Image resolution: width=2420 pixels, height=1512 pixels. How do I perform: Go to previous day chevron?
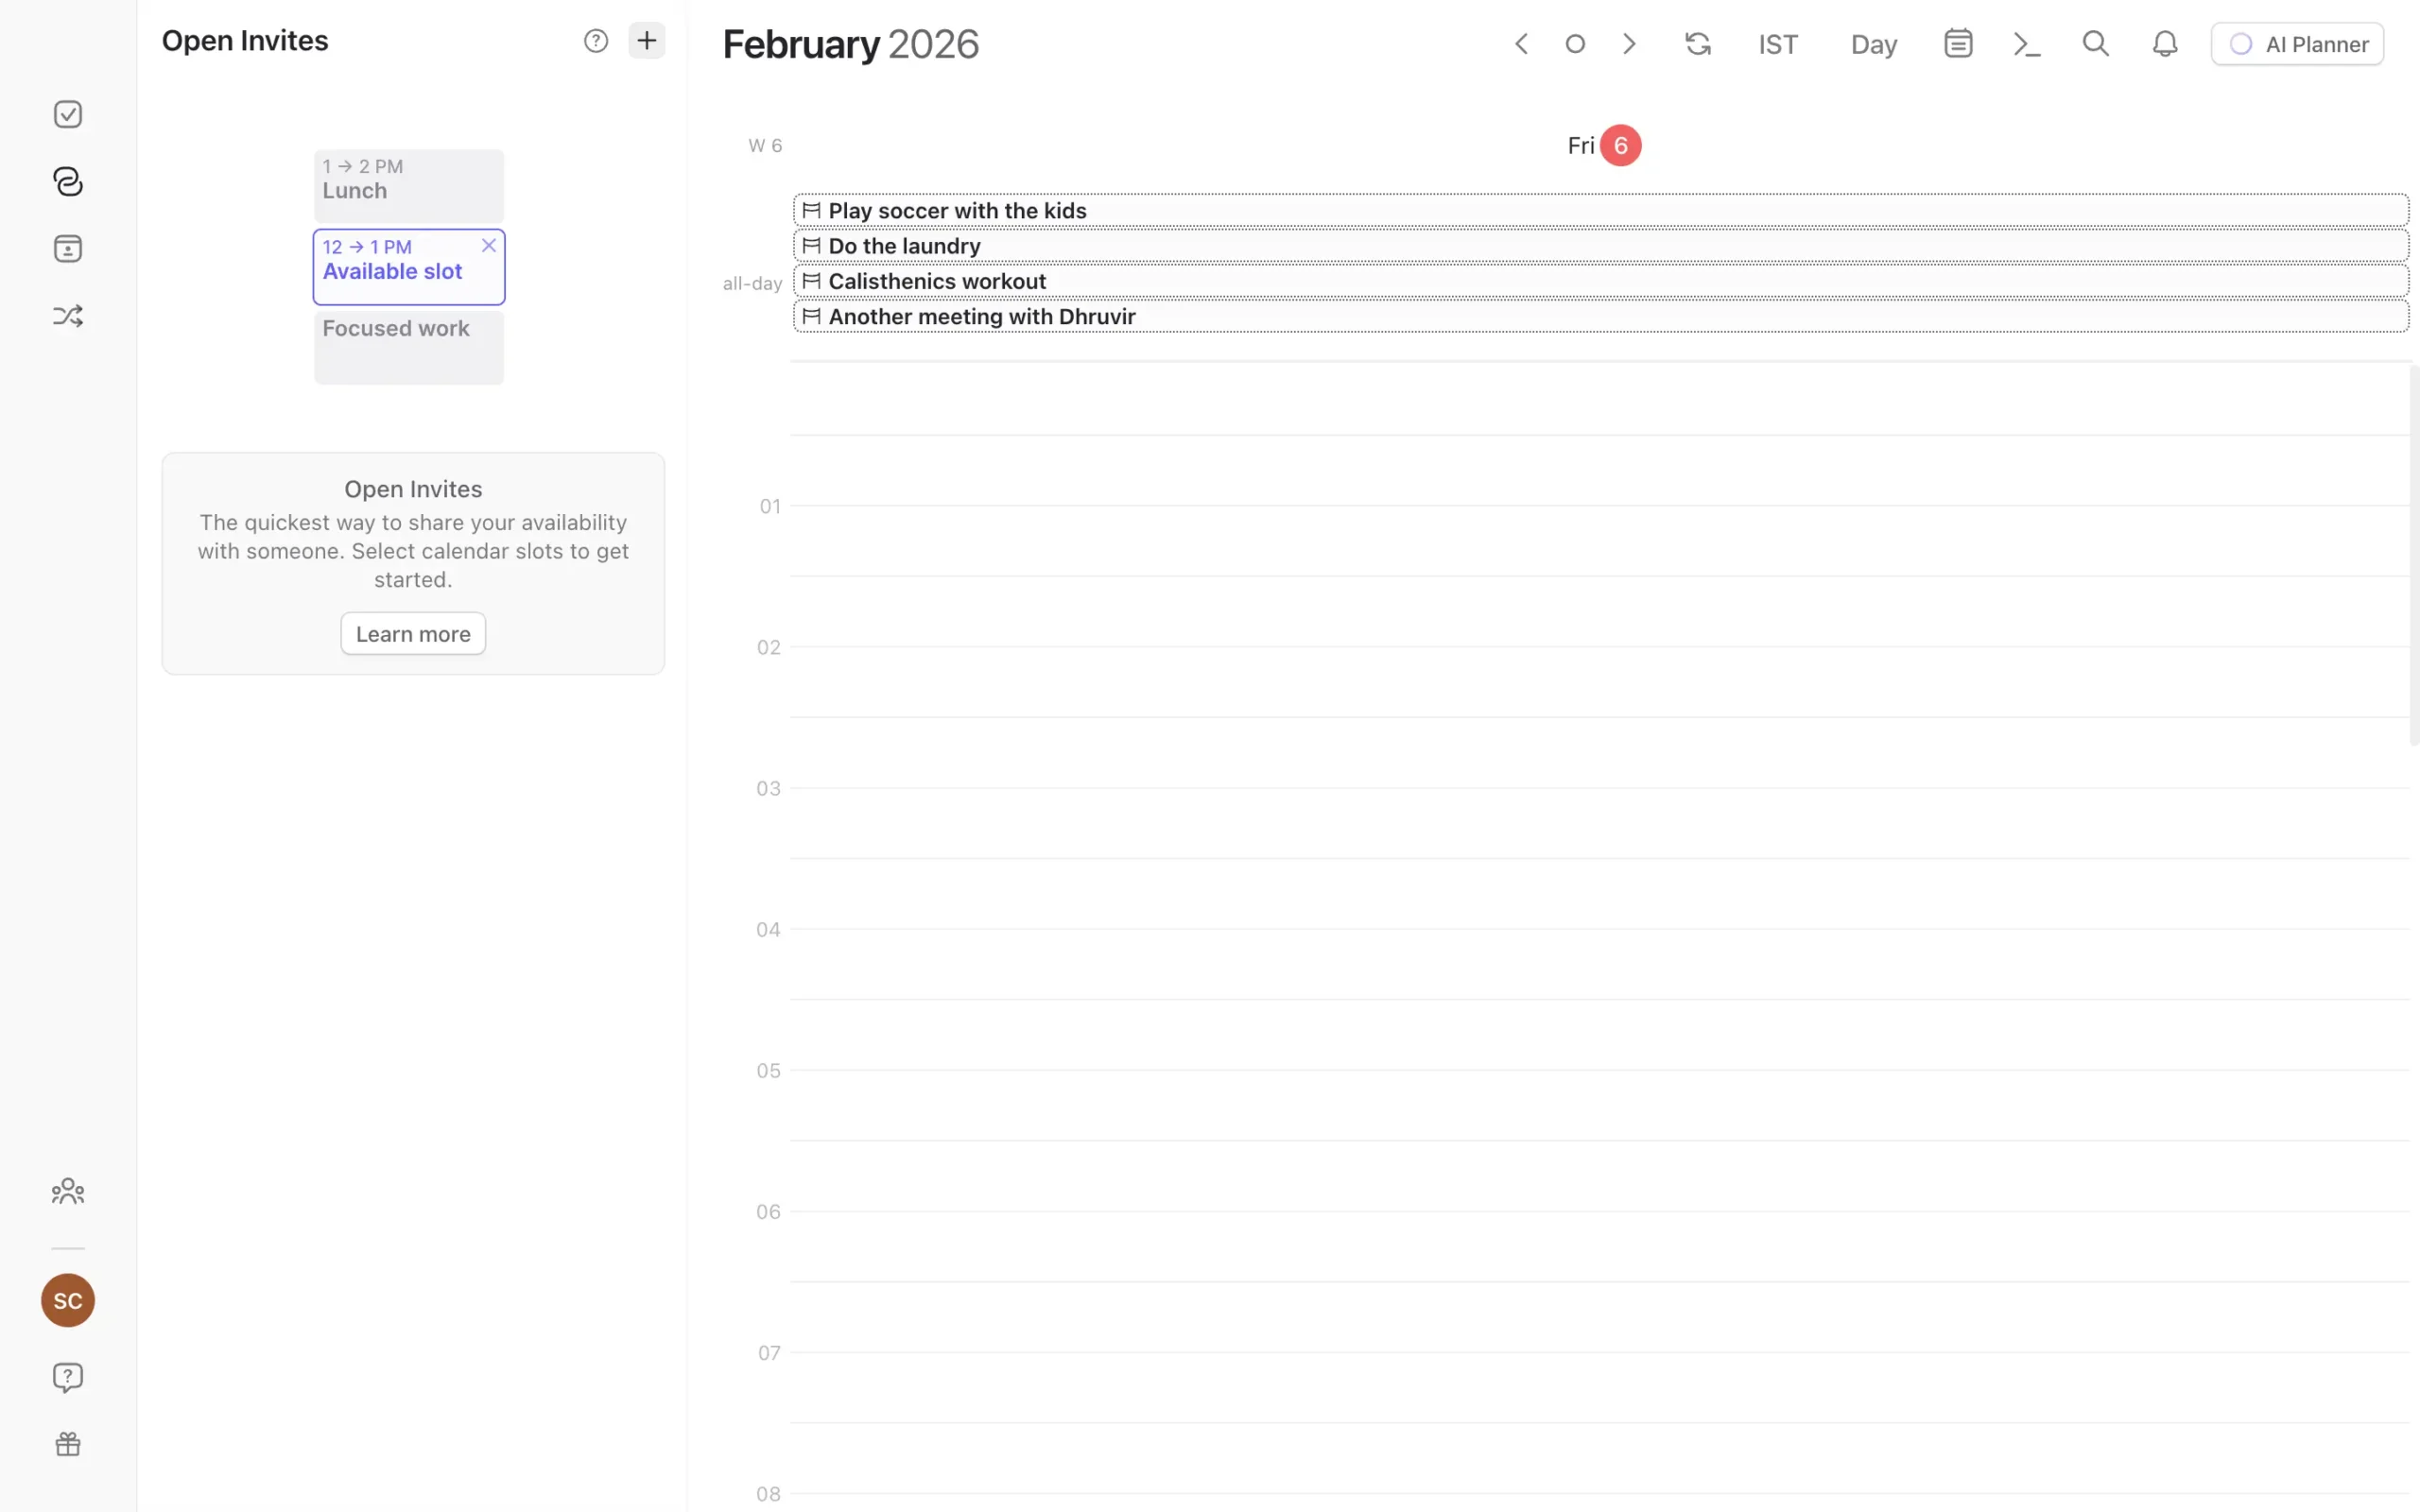[1521, 44]
